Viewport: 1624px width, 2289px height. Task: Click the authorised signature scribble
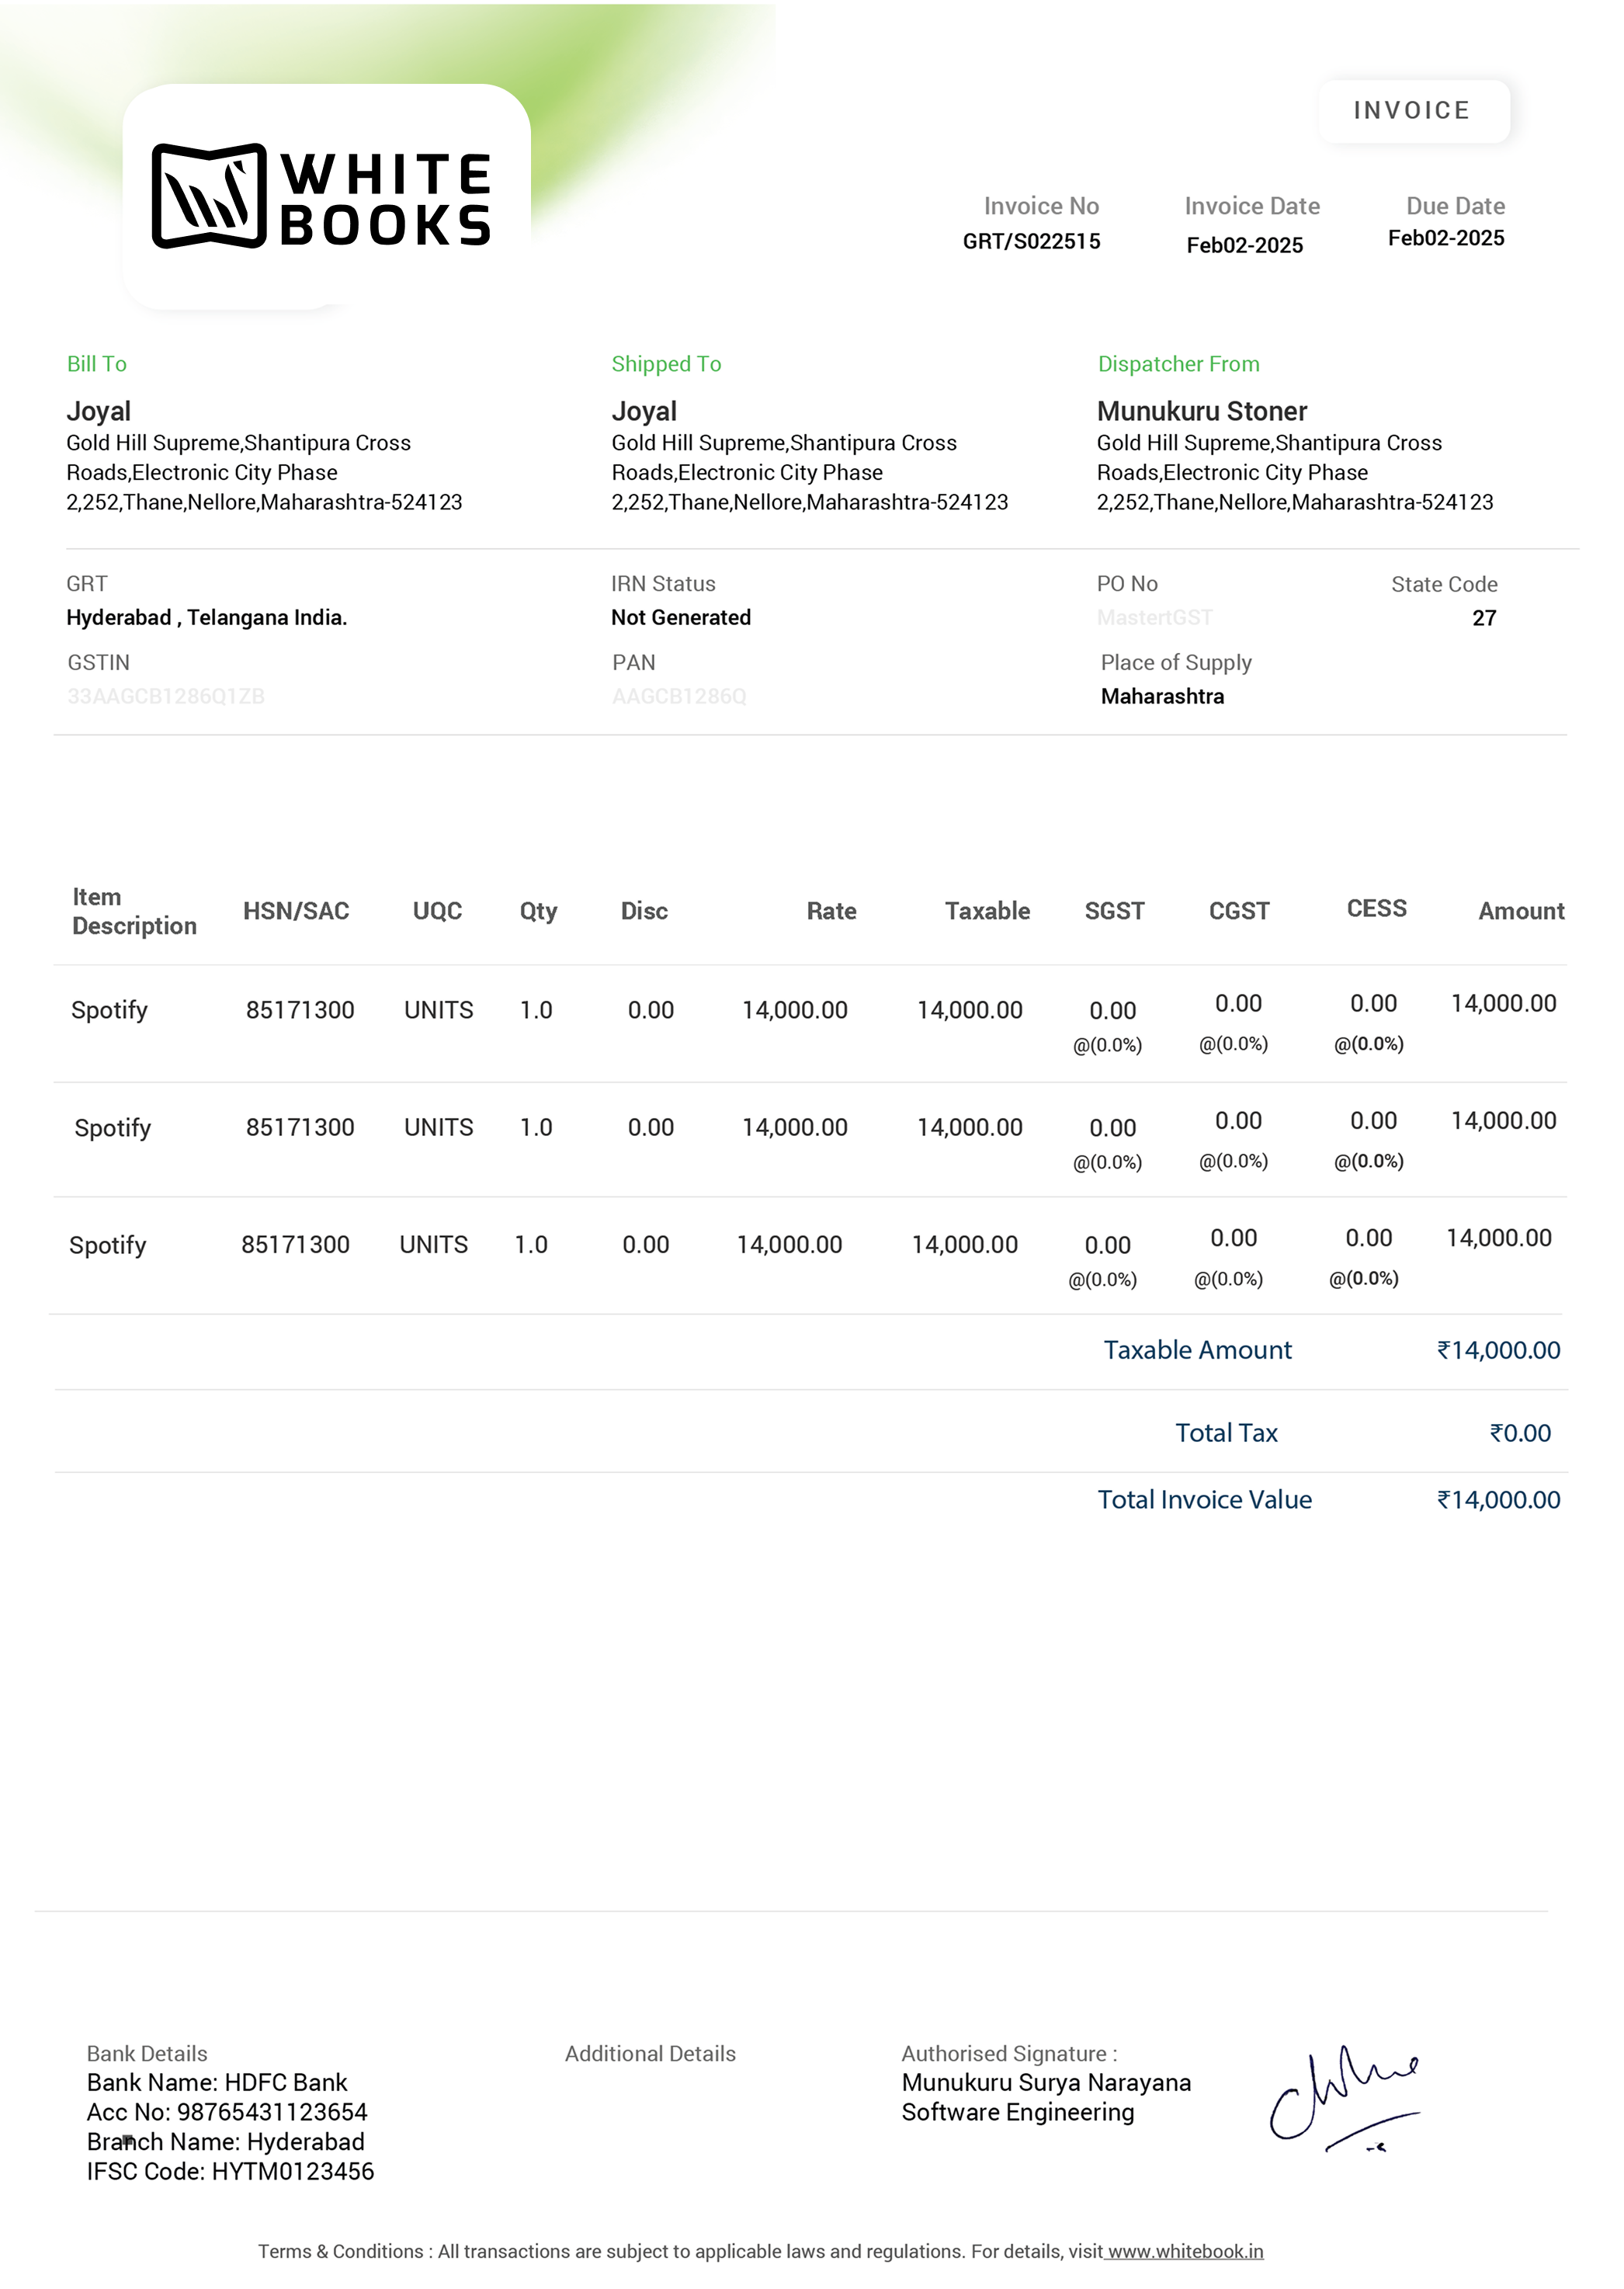(x=1344, y=2100)
